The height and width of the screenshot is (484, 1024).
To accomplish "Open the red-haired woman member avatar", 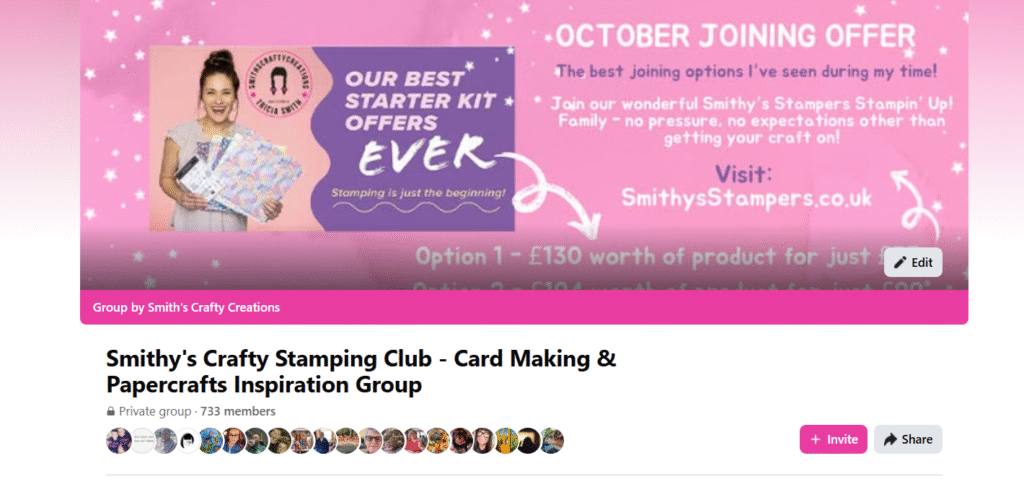I will 232,440.
